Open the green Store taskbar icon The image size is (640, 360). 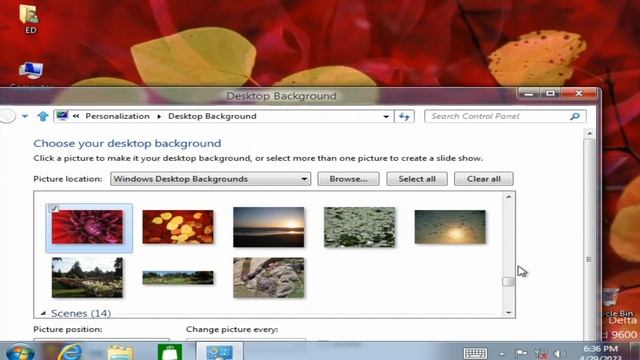coord(170,352)
